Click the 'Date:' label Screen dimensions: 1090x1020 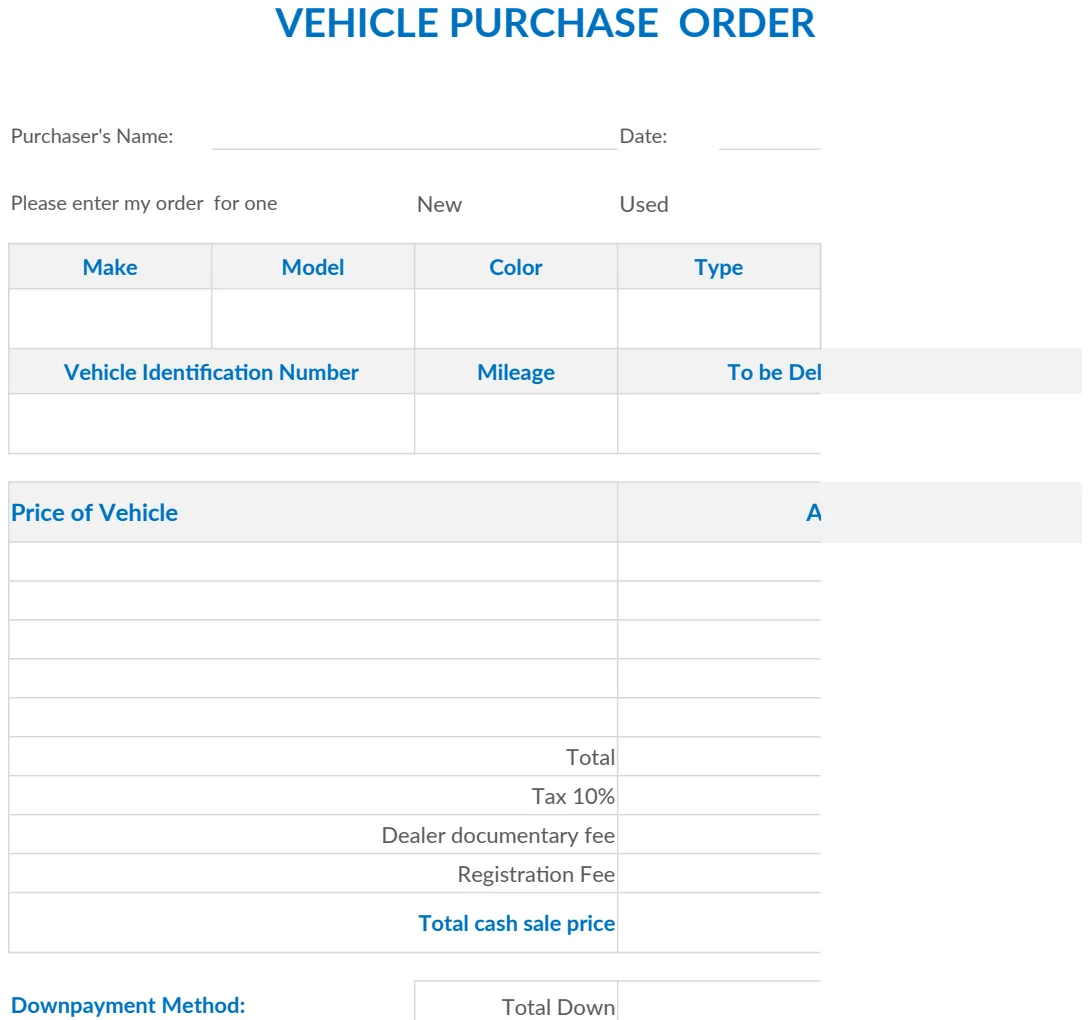643,136
